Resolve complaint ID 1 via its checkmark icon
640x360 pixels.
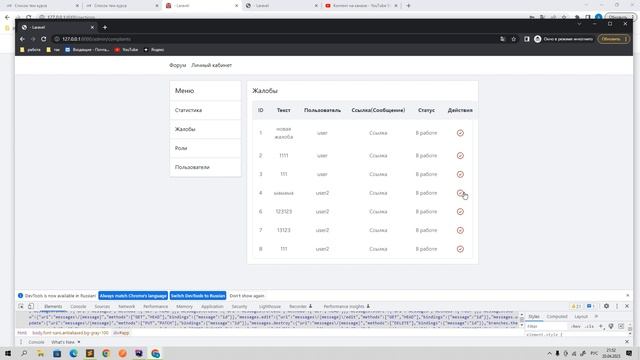coord(460,133)
